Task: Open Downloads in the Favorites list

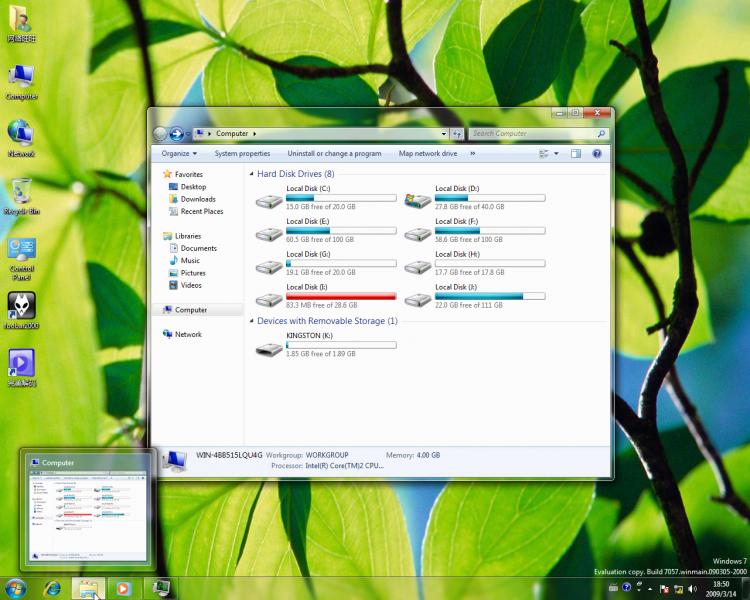Action: [x=198, y=199]
